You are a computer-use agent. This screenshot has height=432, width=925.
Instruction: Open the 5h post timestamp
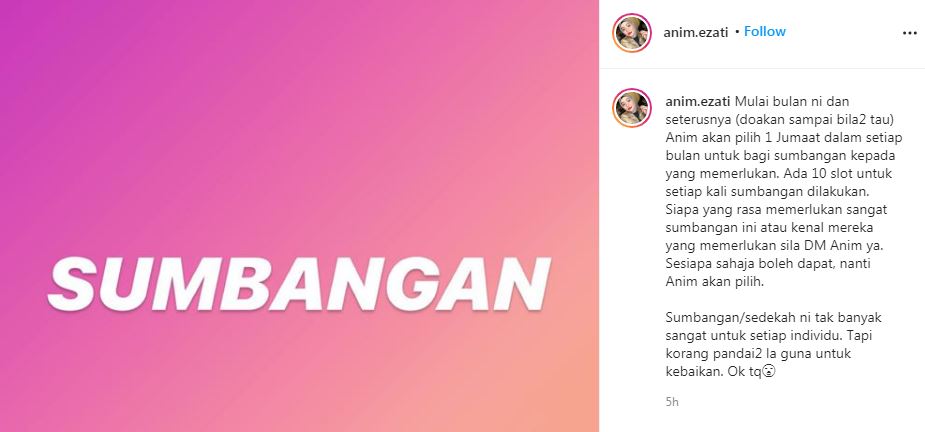(x=672, y=402)
